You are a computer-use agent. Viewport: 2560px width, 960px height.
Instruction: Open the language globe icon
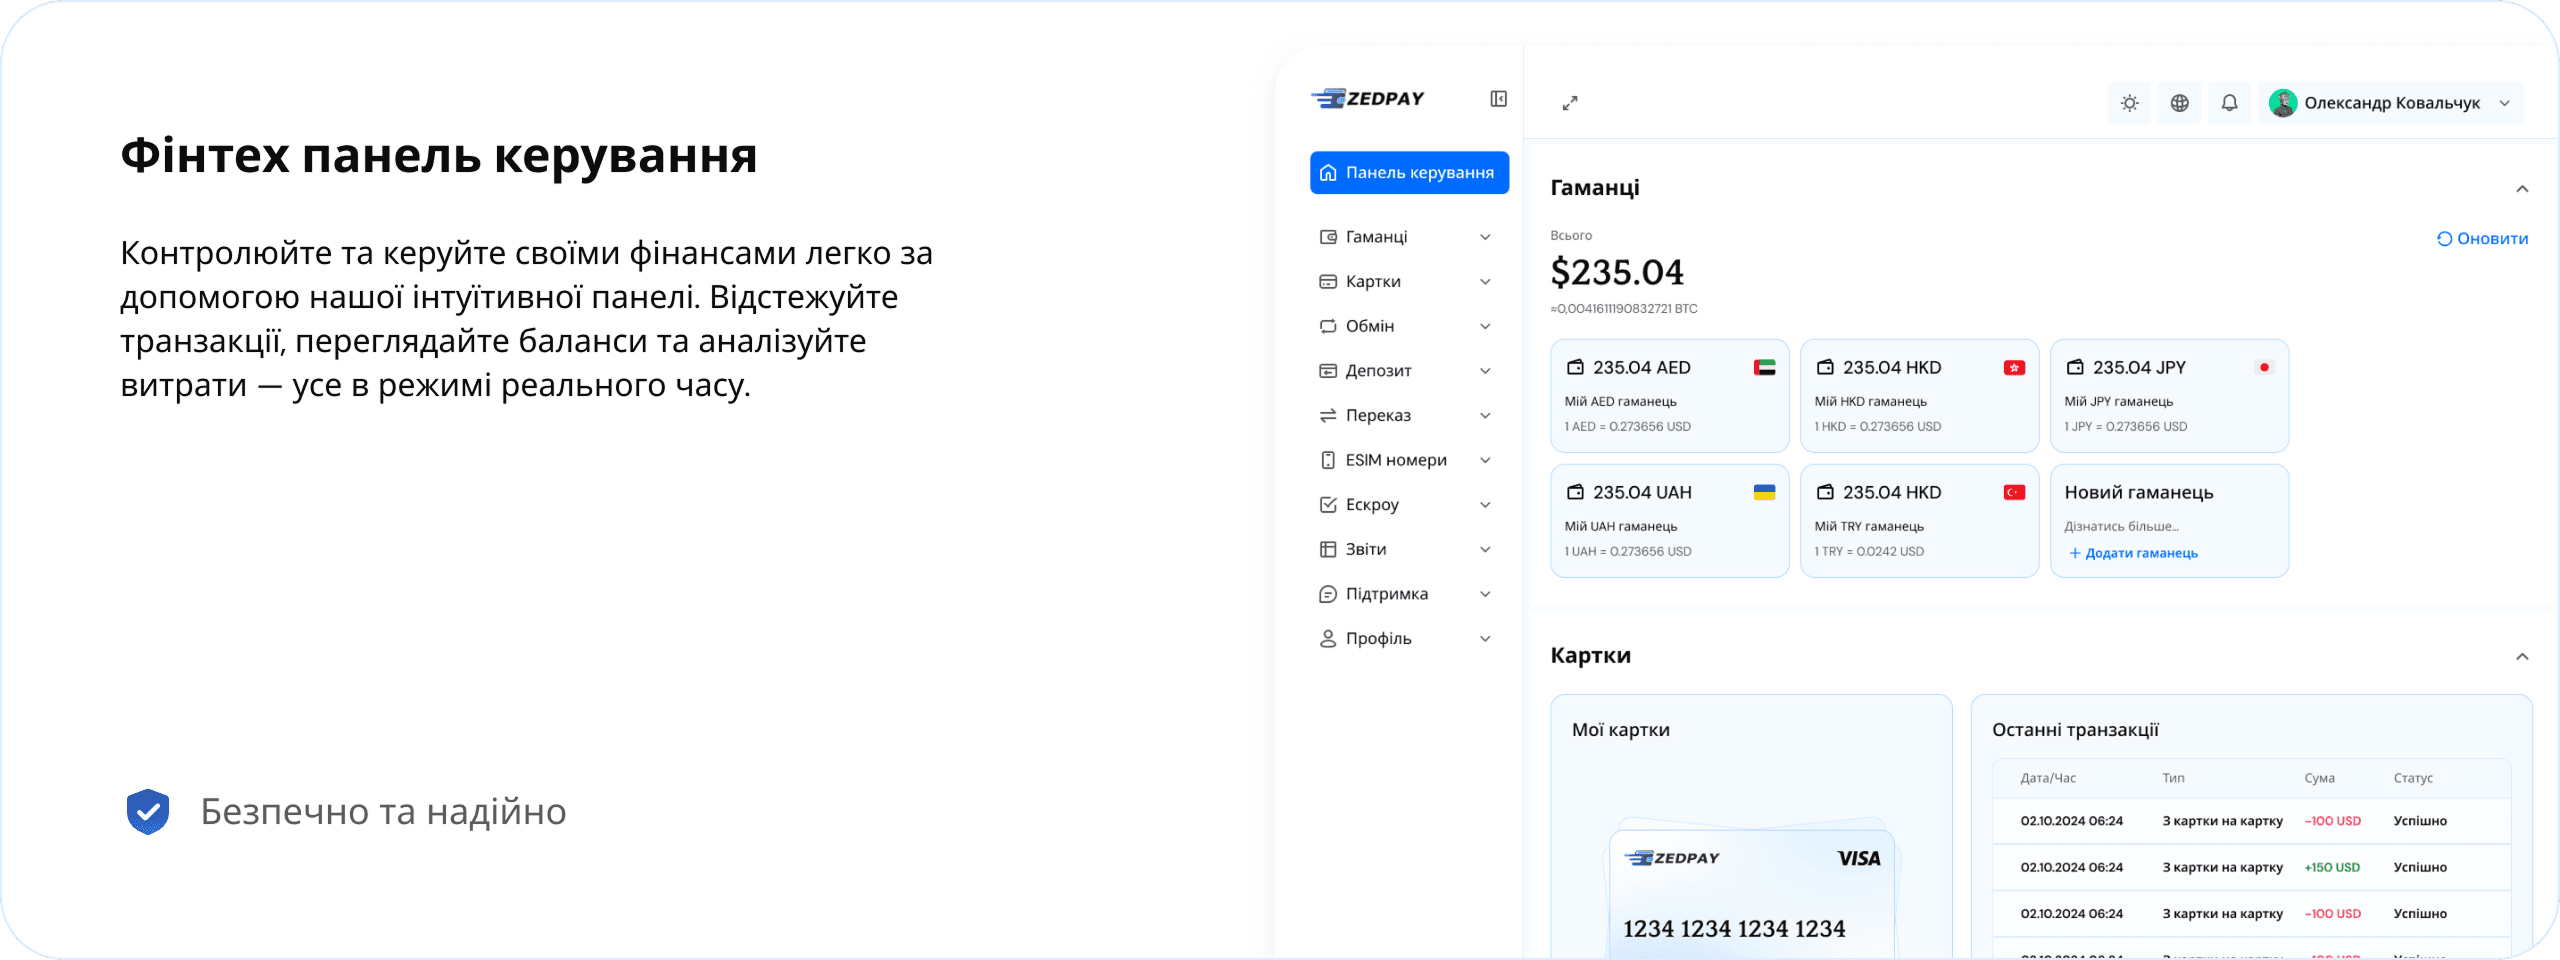[x=2179, y=103]
